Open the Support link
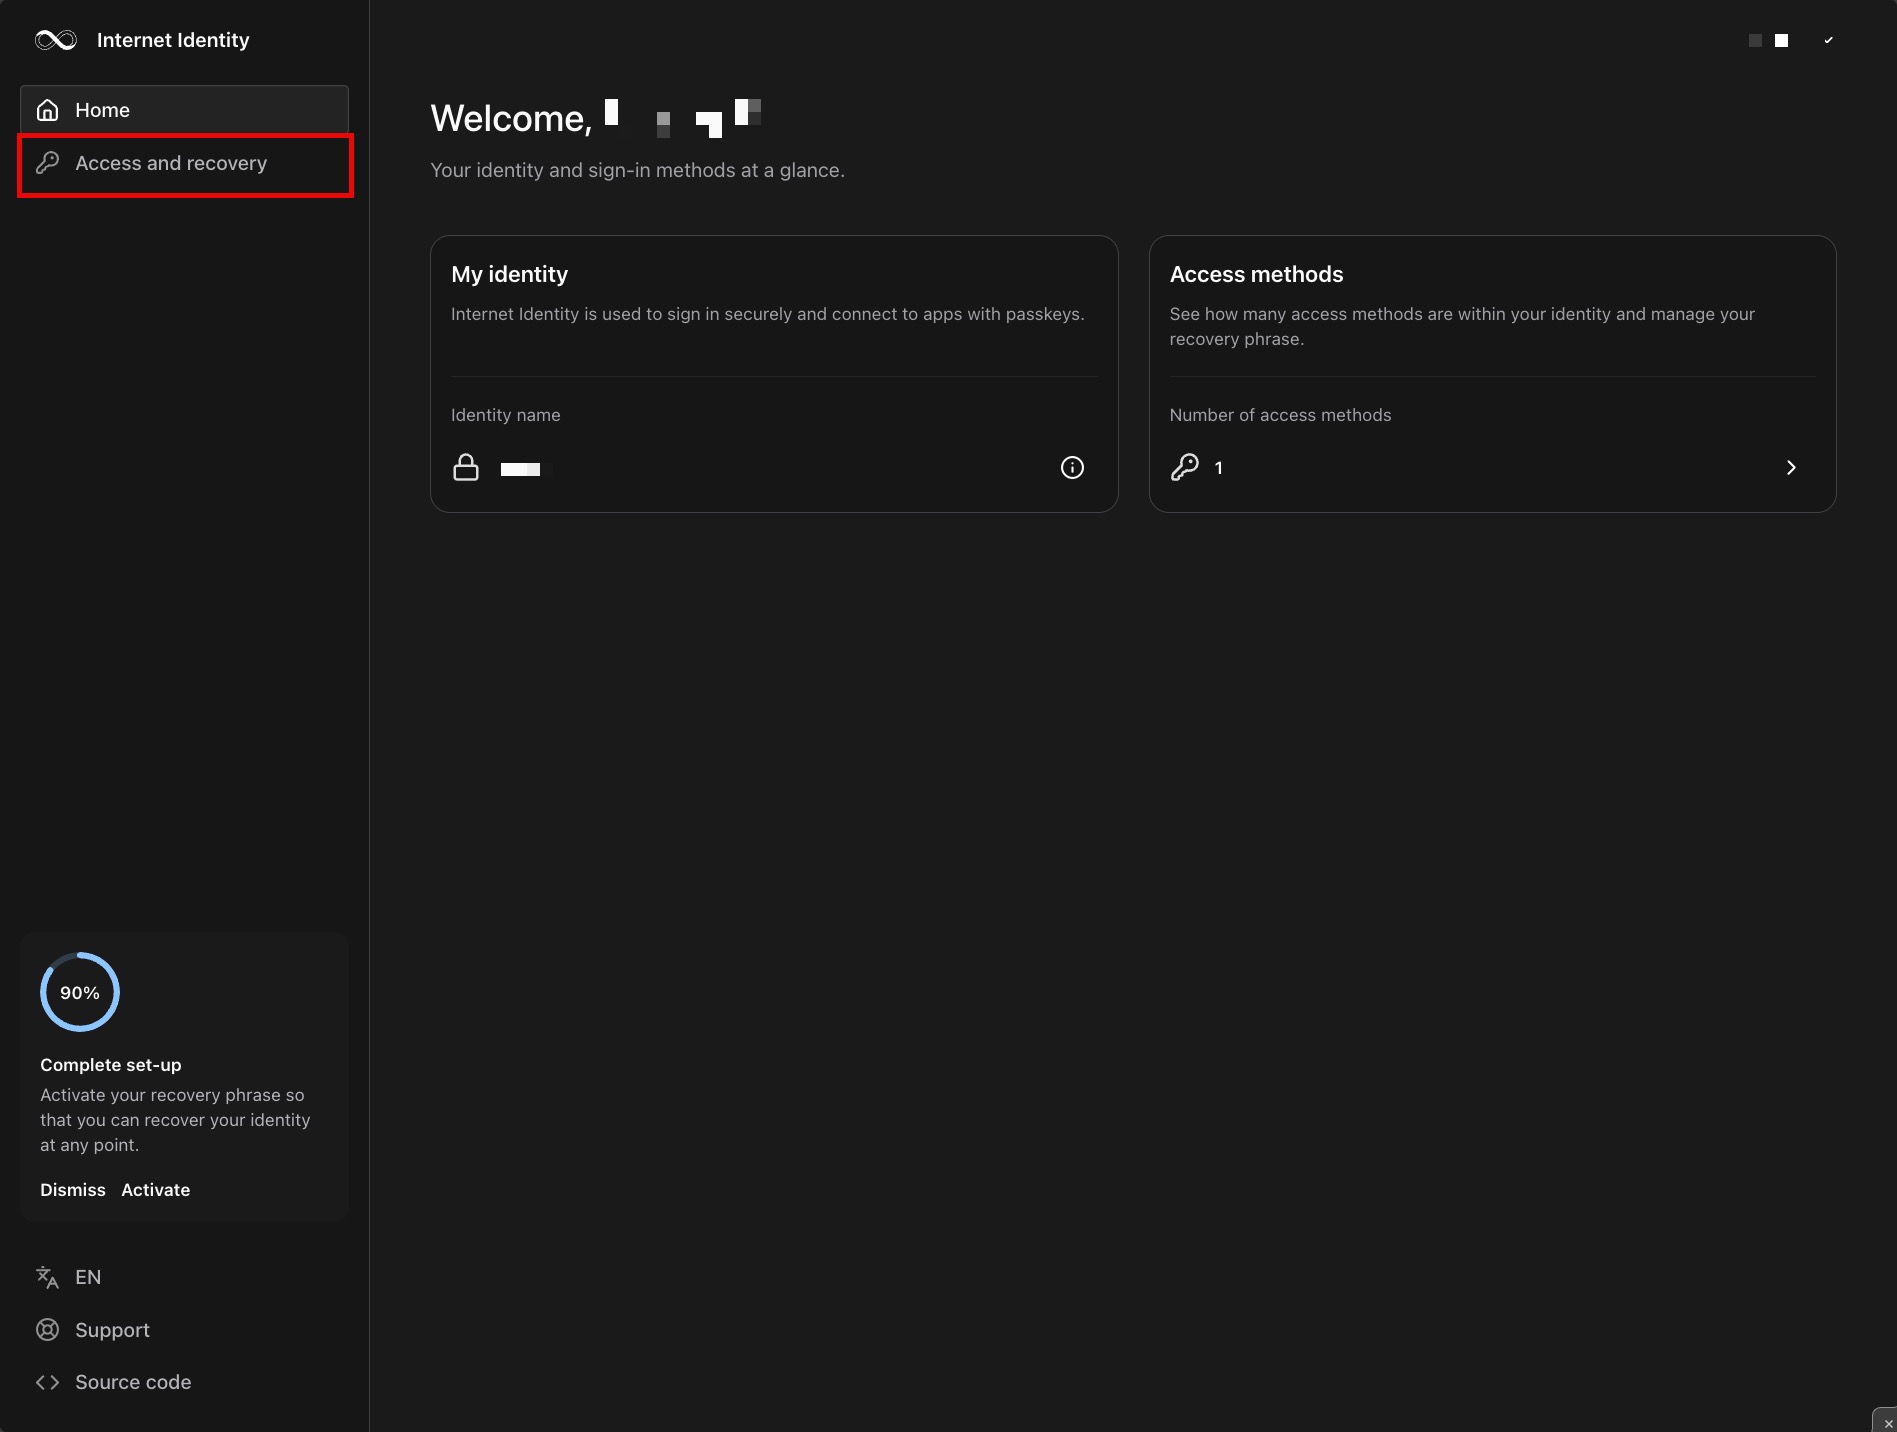This screenshot has width=1897, height=1432. pos(112,1330)
